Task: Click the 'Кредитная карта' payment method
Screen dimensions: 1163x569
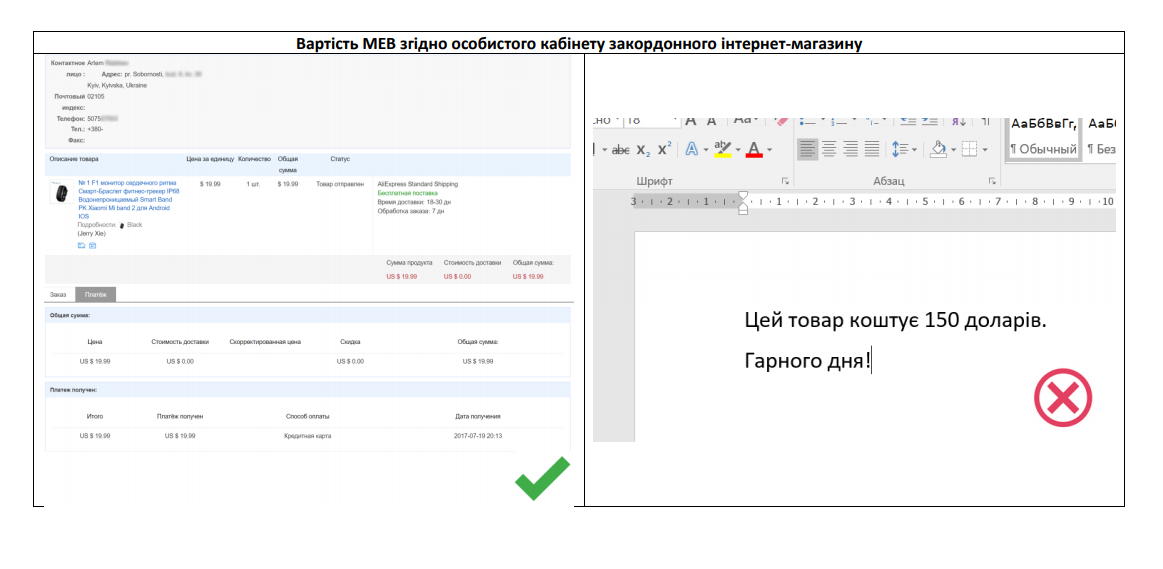Action: (x=308, y=436)
